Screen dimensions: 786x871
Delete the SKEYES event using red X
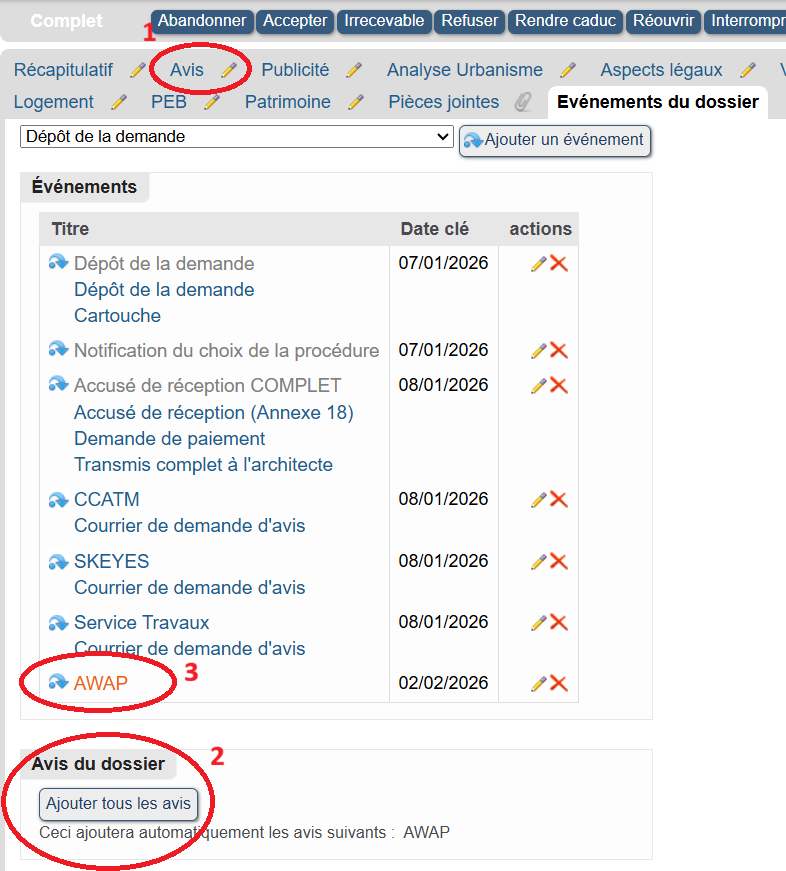559,562
